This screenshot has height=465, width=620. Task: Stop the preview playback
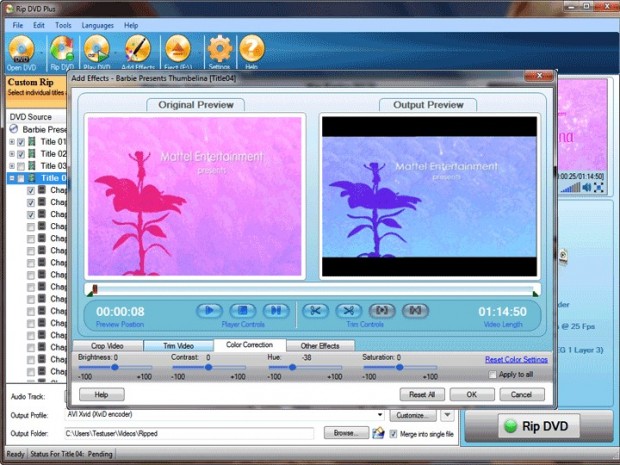[x=242, y=311]
